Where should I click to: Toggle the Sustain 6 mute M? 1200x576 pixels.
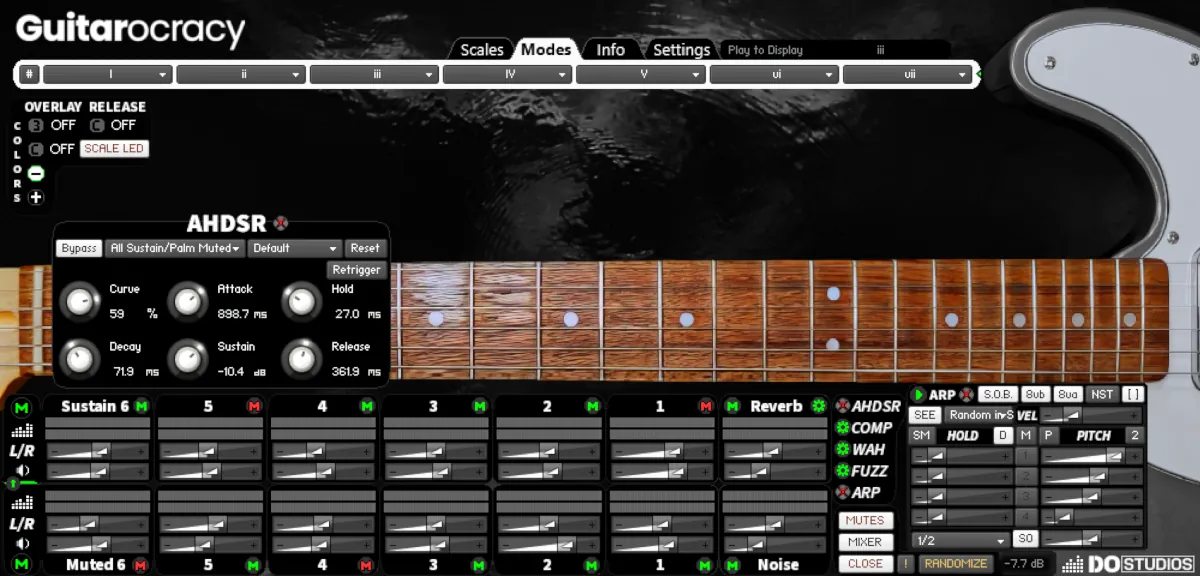(141, 406)
